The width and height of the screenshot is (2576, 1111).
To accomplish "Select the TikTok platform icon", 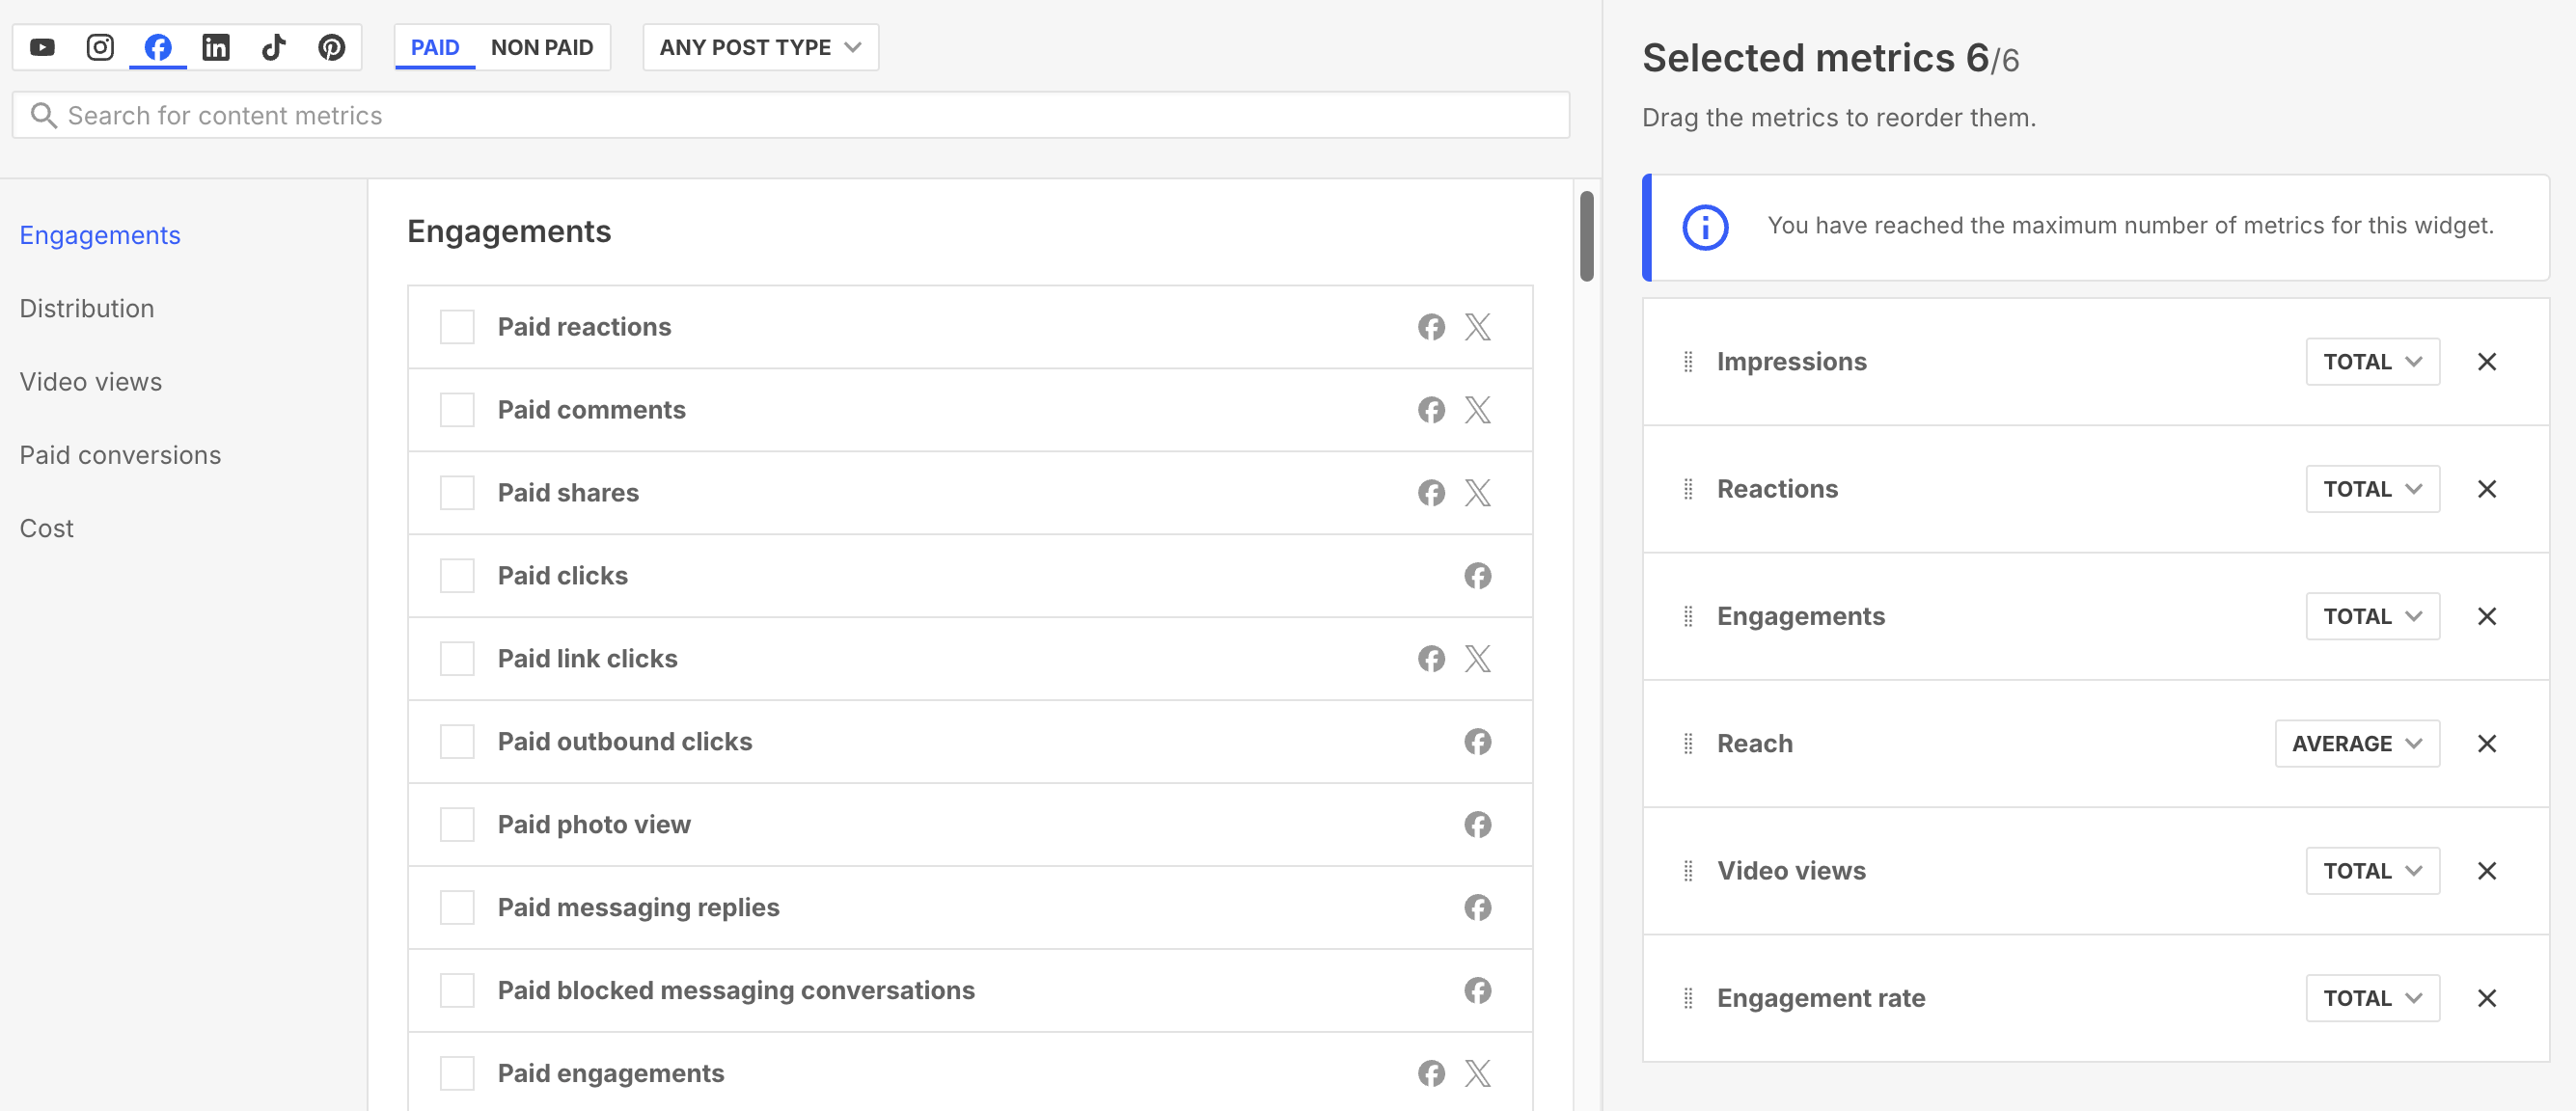I will (x=274, y=47).
